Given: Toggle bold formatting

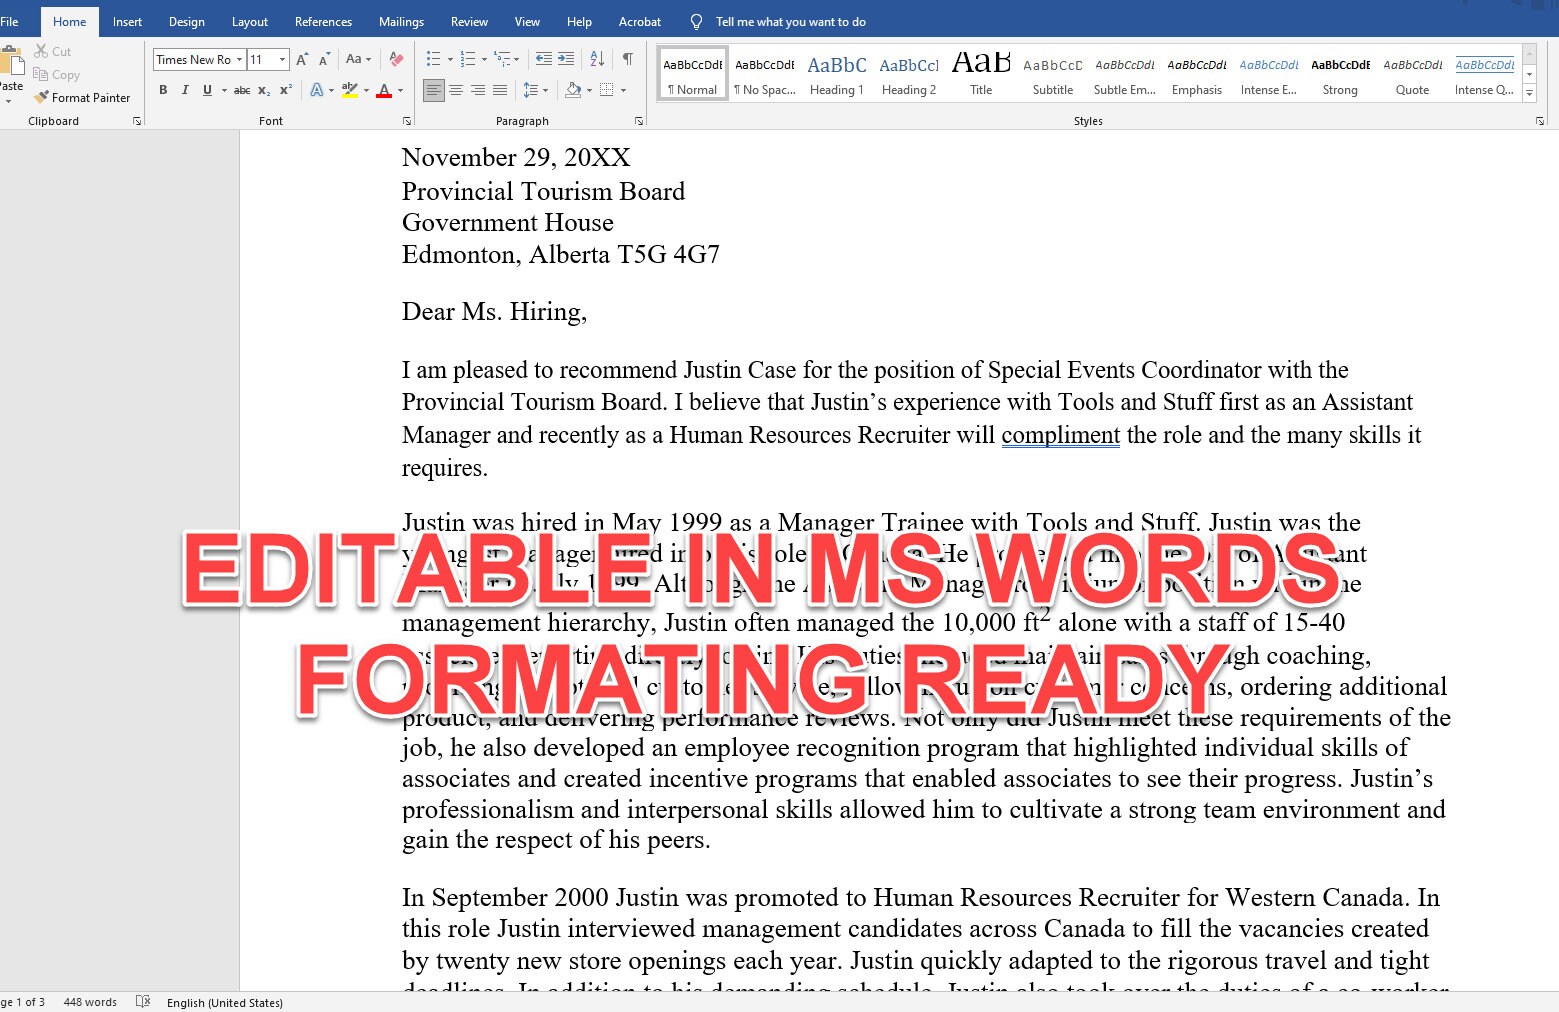Looking at the screenshot, I should (163, 90).
